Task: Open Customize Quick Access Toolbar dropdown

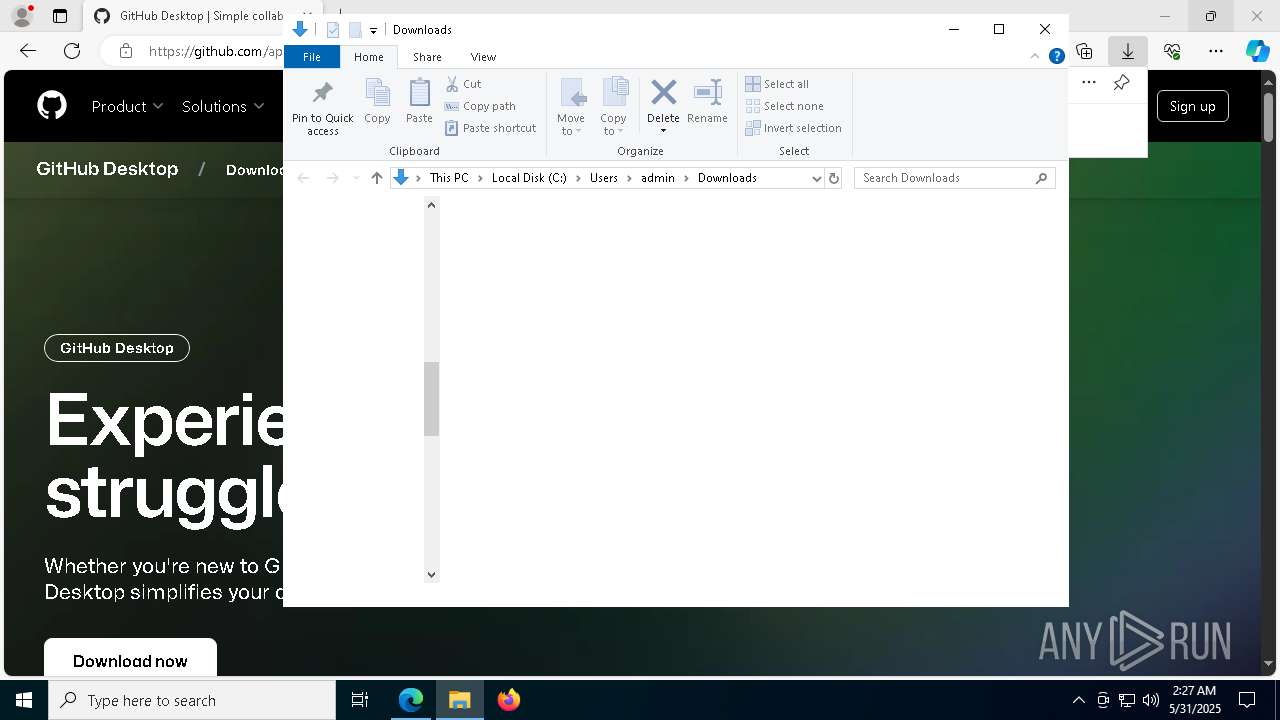Action: pyautogui.click(x=373, y=31)
